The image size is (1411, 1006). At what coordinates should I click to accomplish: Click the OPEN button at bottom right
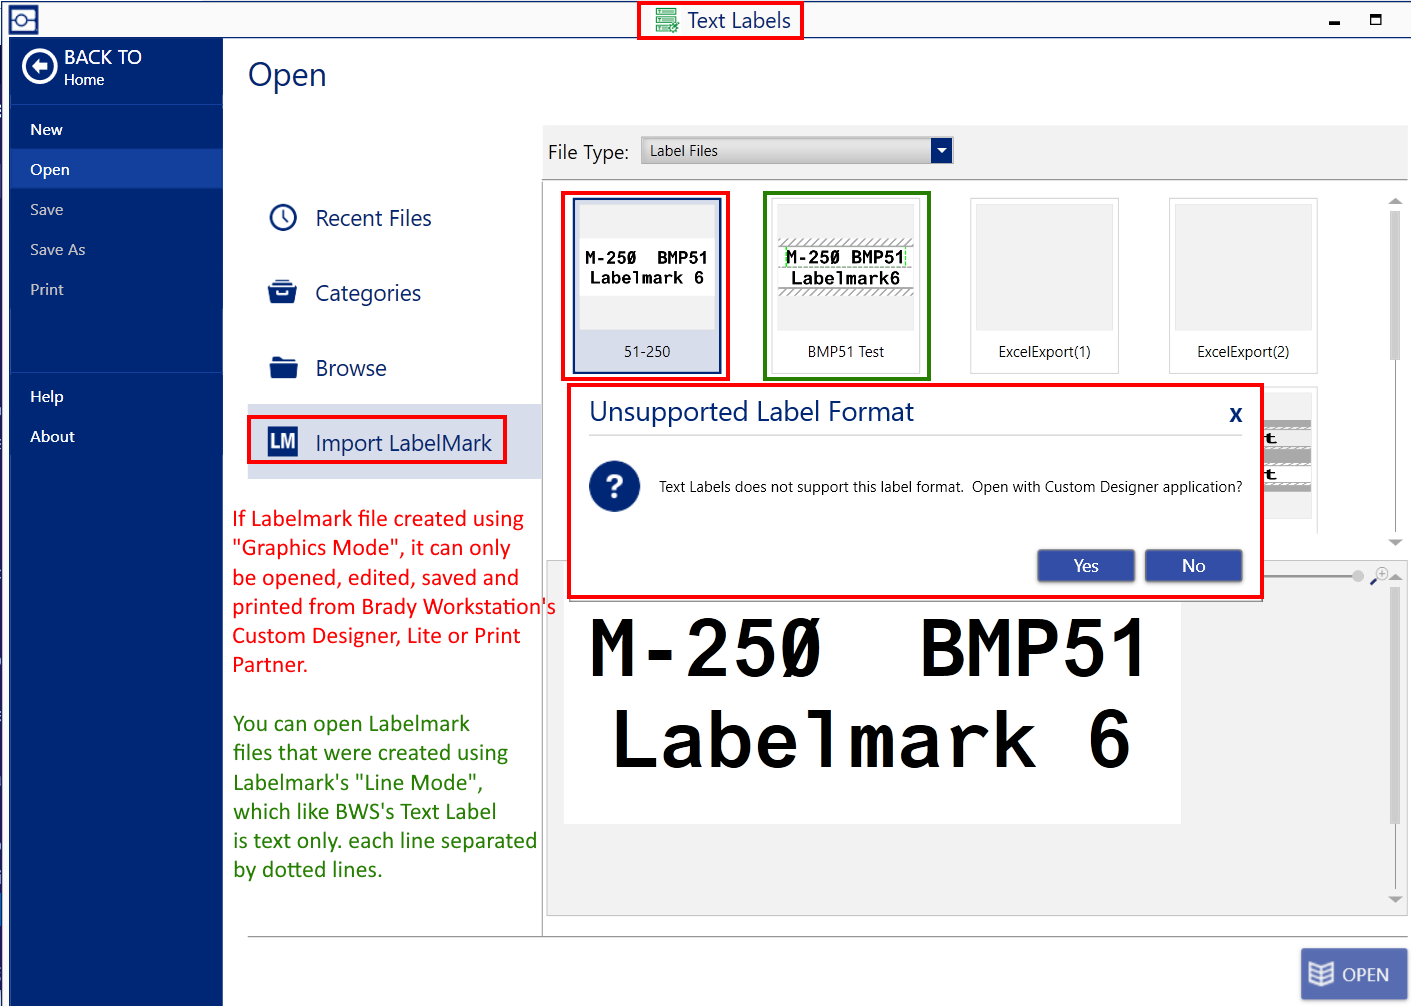1353,974
